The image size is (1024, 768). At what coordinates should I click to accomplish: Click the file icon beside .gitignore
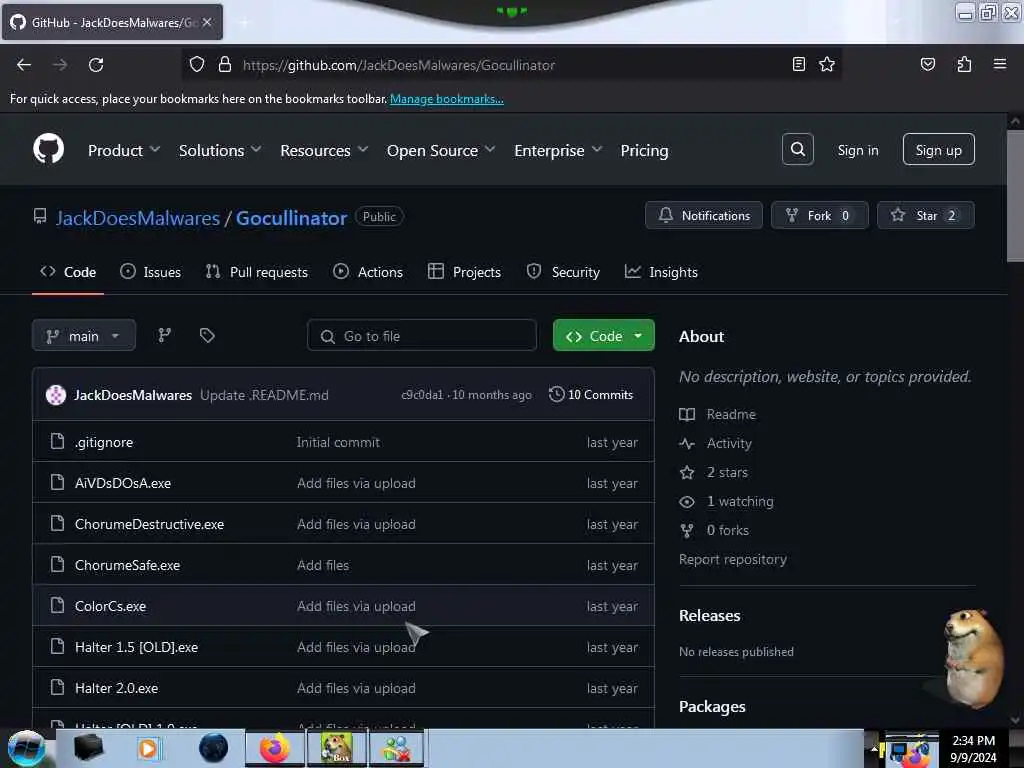tap(57, 441)
